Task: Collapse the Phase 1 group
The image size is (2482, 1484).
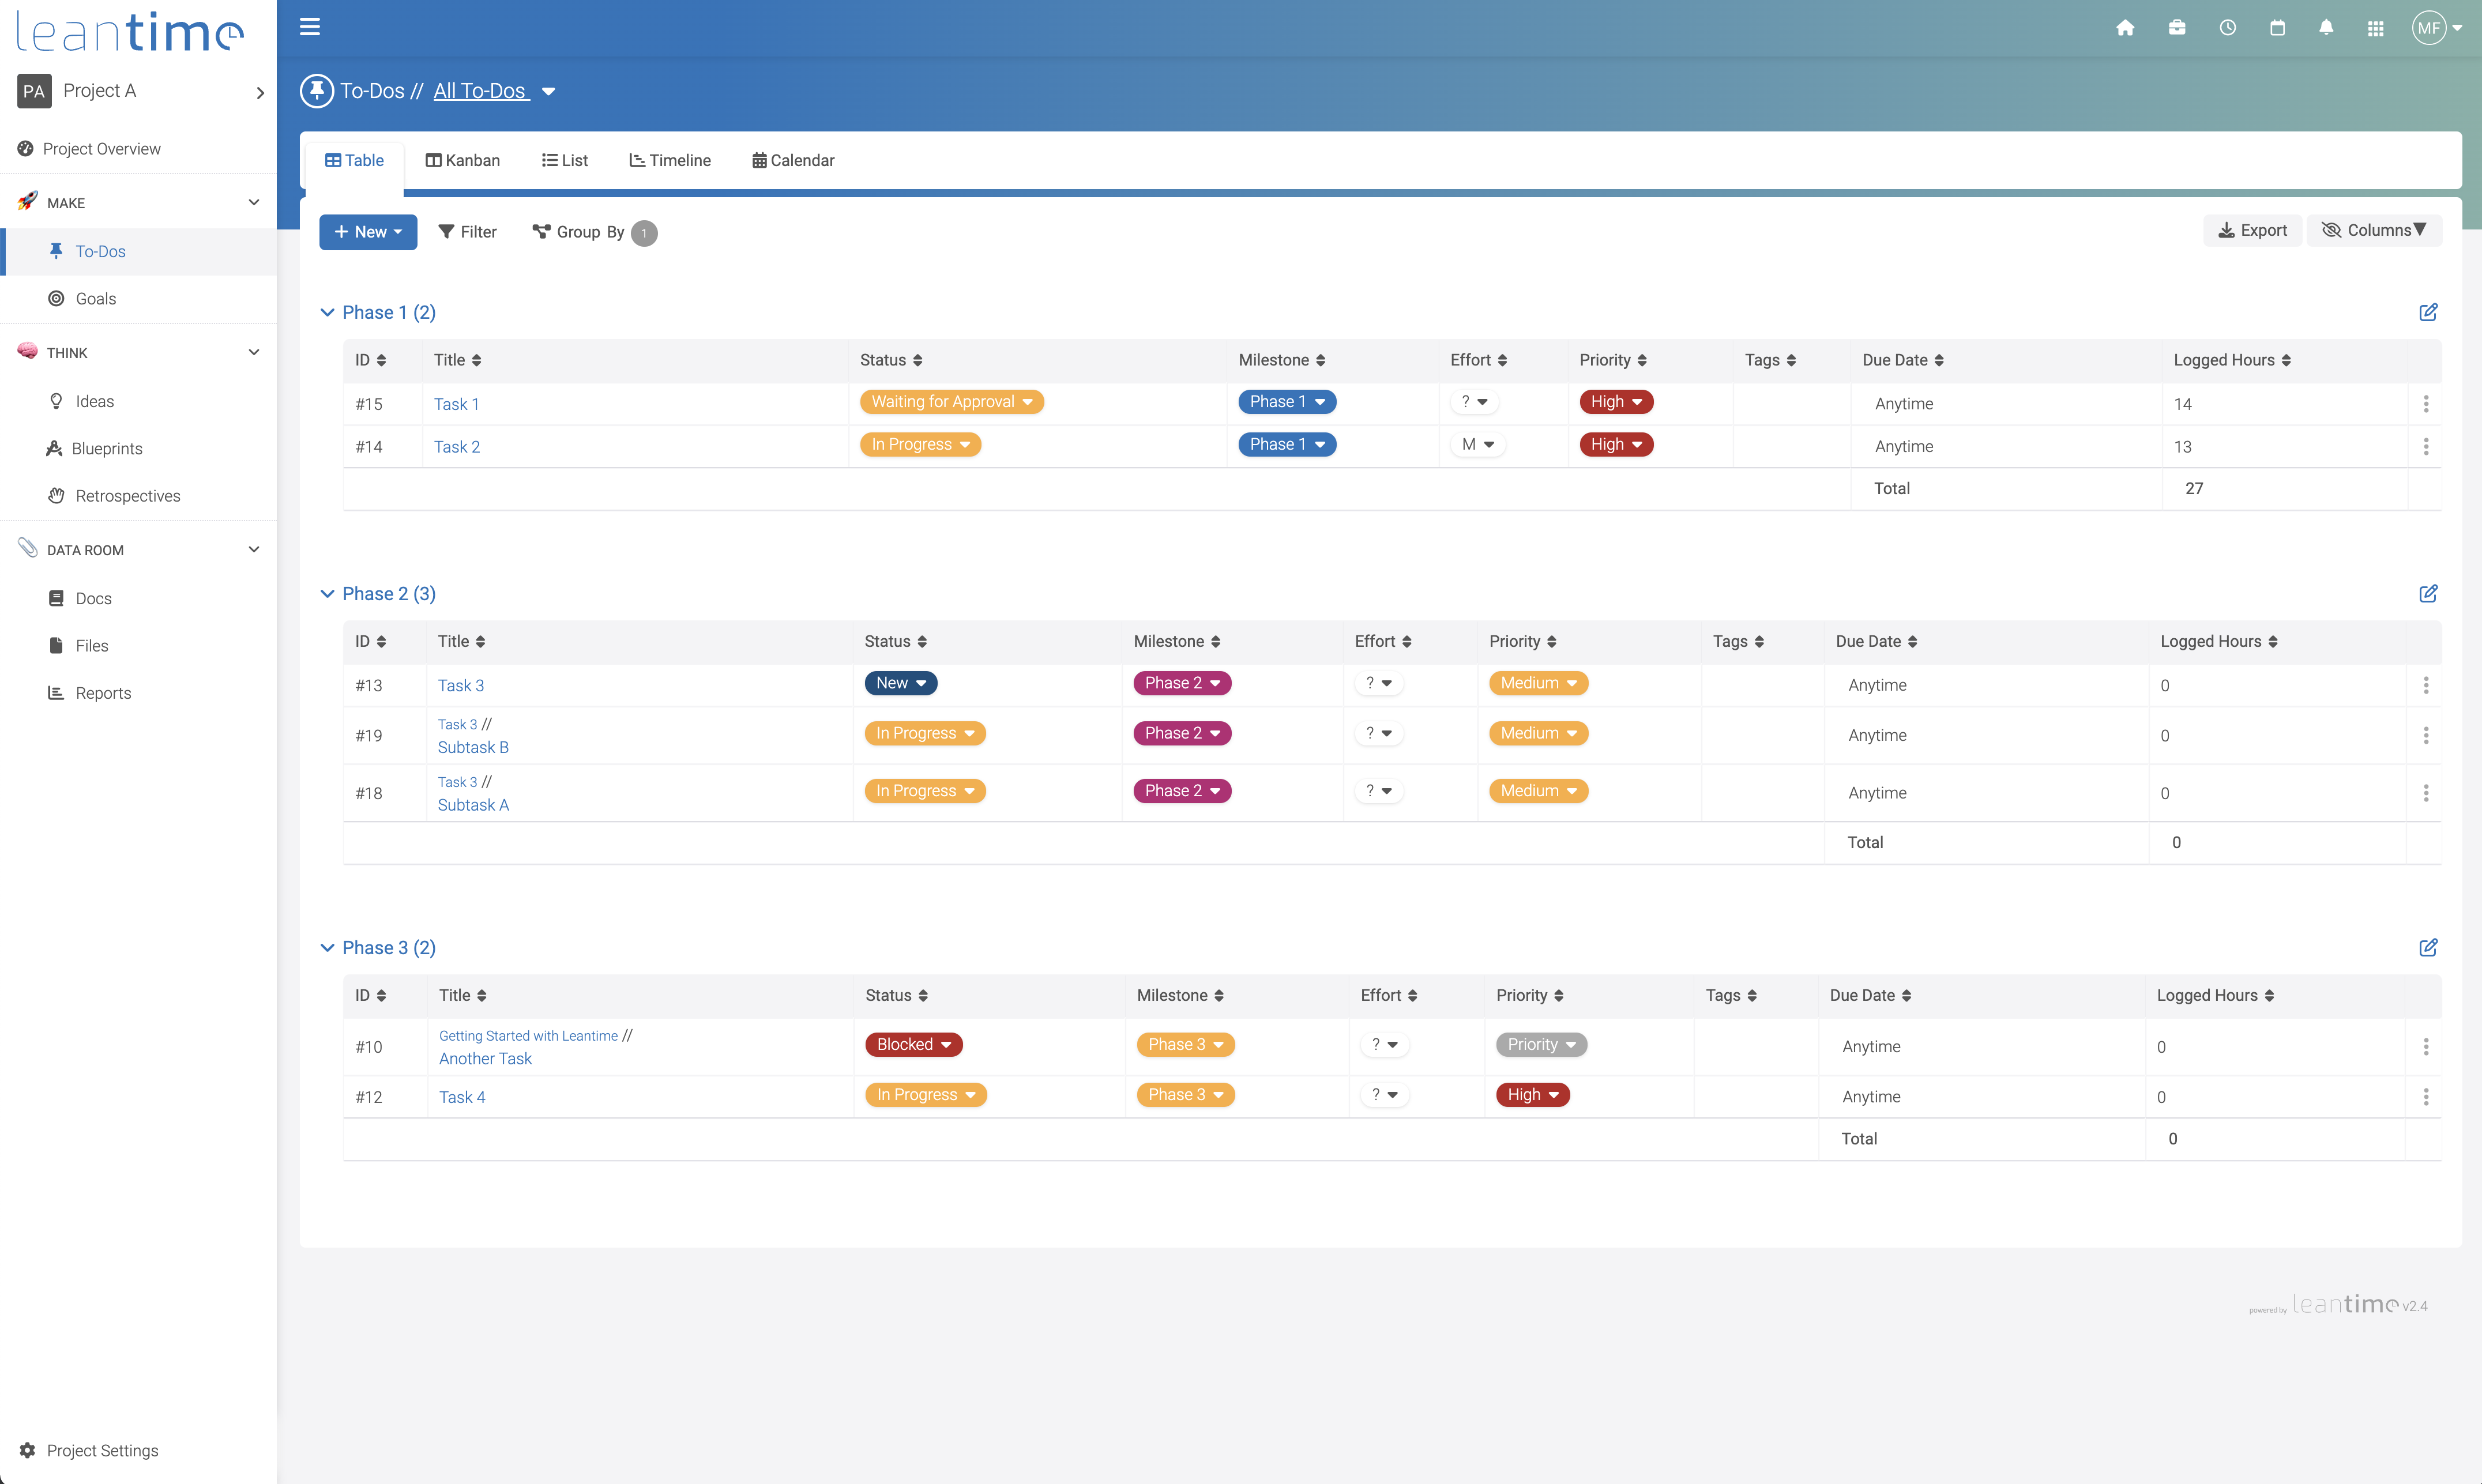Action: [x=327, y=313]
